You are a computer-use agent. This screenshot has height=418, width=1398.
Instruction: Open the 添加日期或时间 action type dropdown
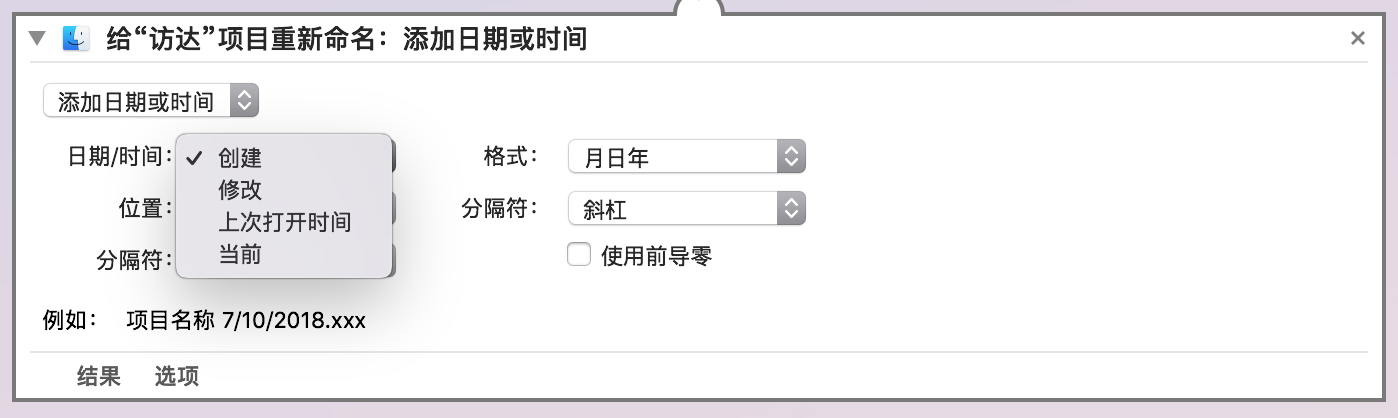click(x=150, y=101)
